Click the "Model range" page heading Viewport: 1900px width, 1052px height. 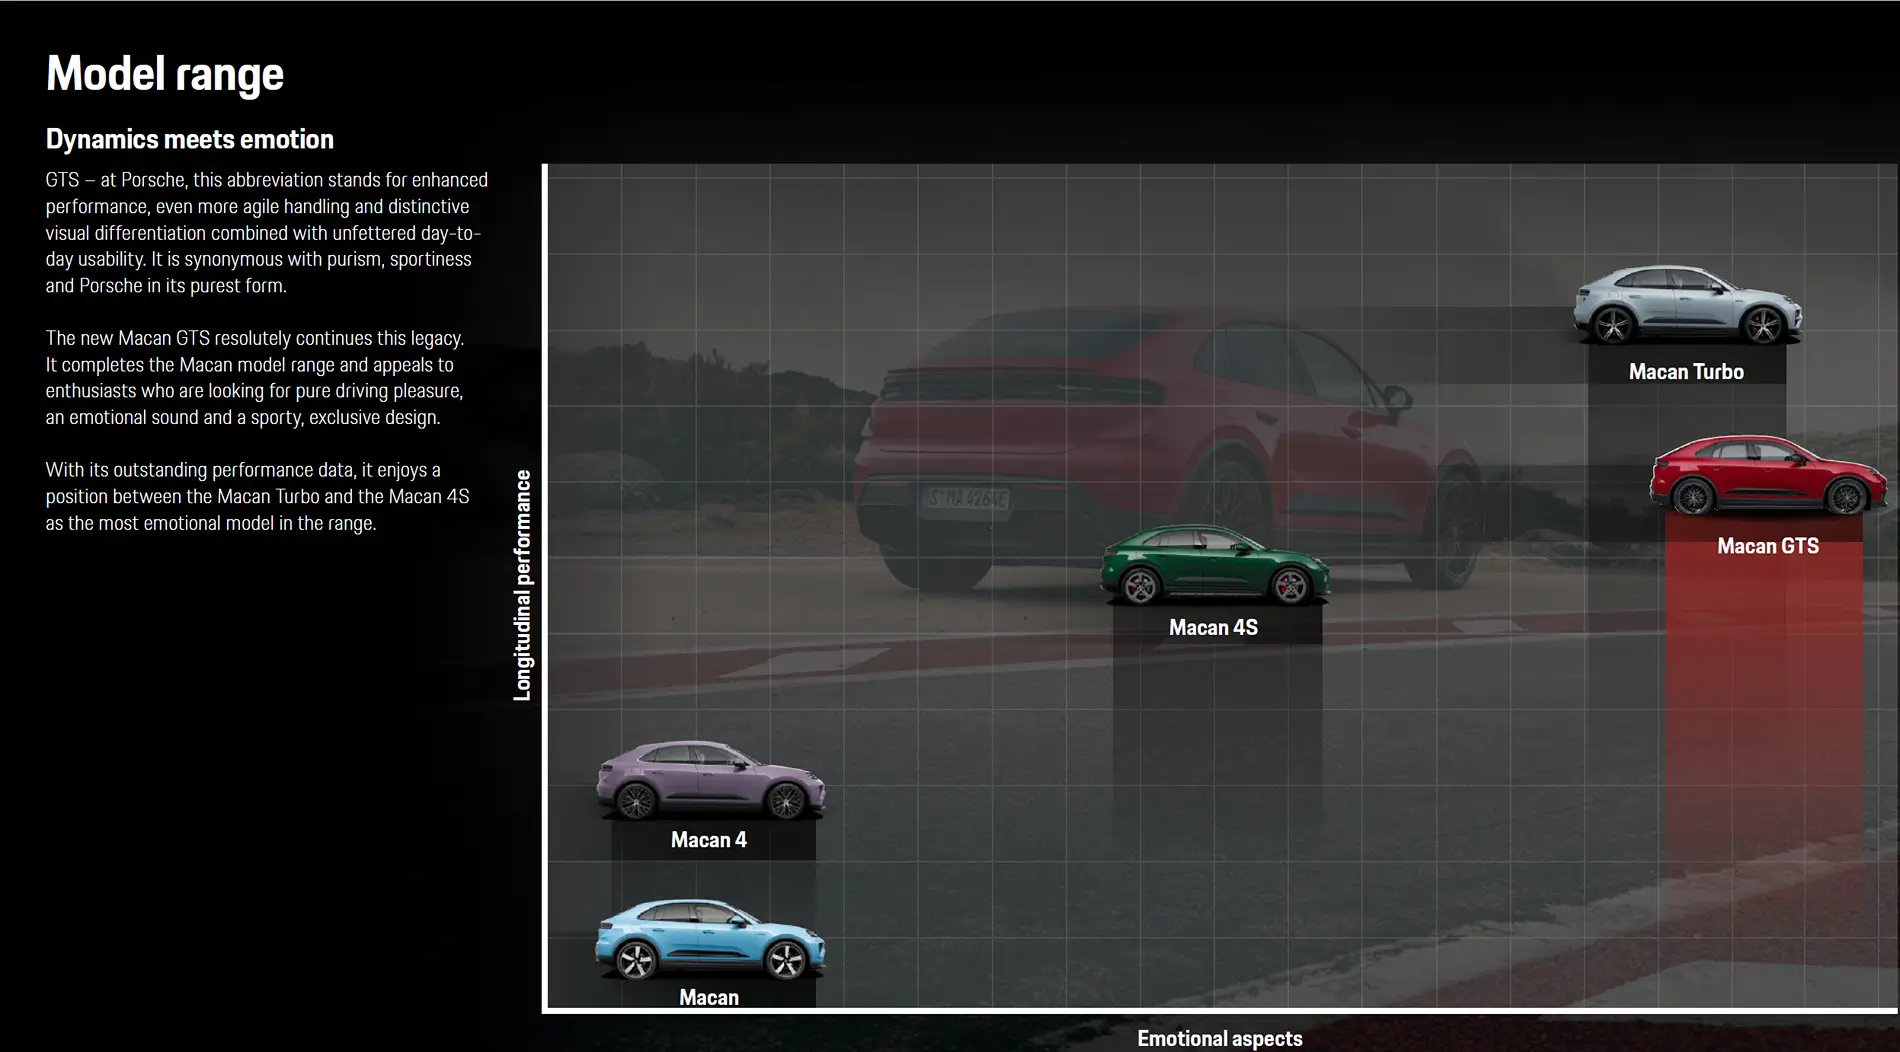[x=165, y=74]
